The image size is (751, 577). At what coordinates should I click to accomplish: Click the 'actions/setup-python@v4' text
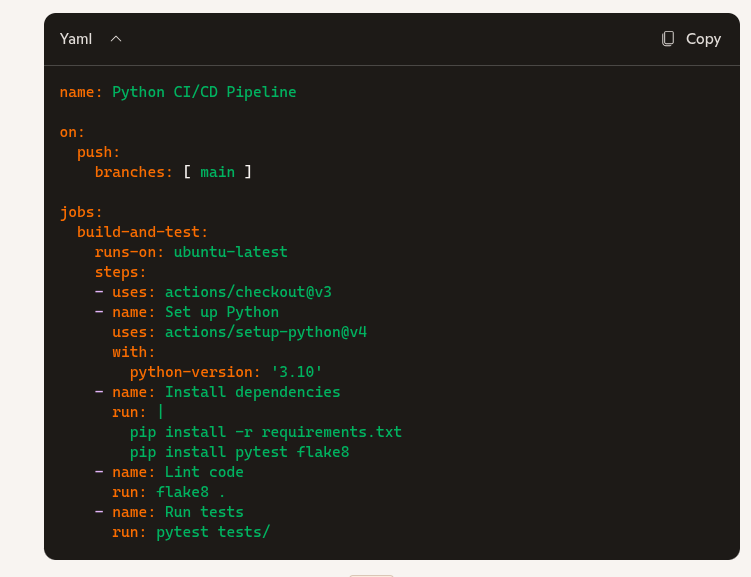tap(265, 332)
